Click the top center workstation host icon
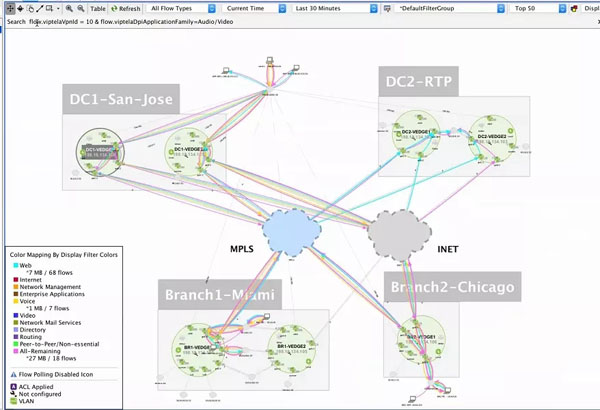This screenshot has height=410, width=600. [270, 61]
